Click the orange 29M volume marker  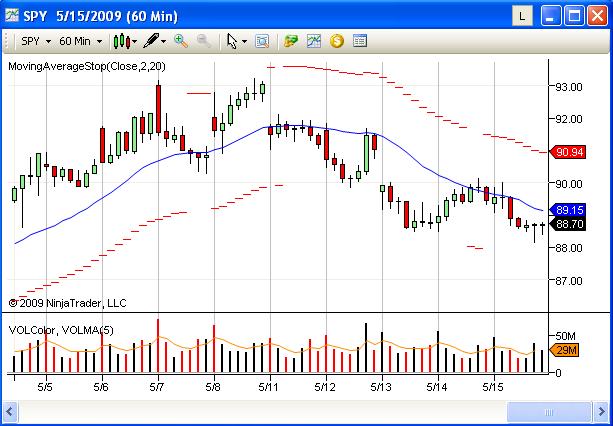pos(564,350)
